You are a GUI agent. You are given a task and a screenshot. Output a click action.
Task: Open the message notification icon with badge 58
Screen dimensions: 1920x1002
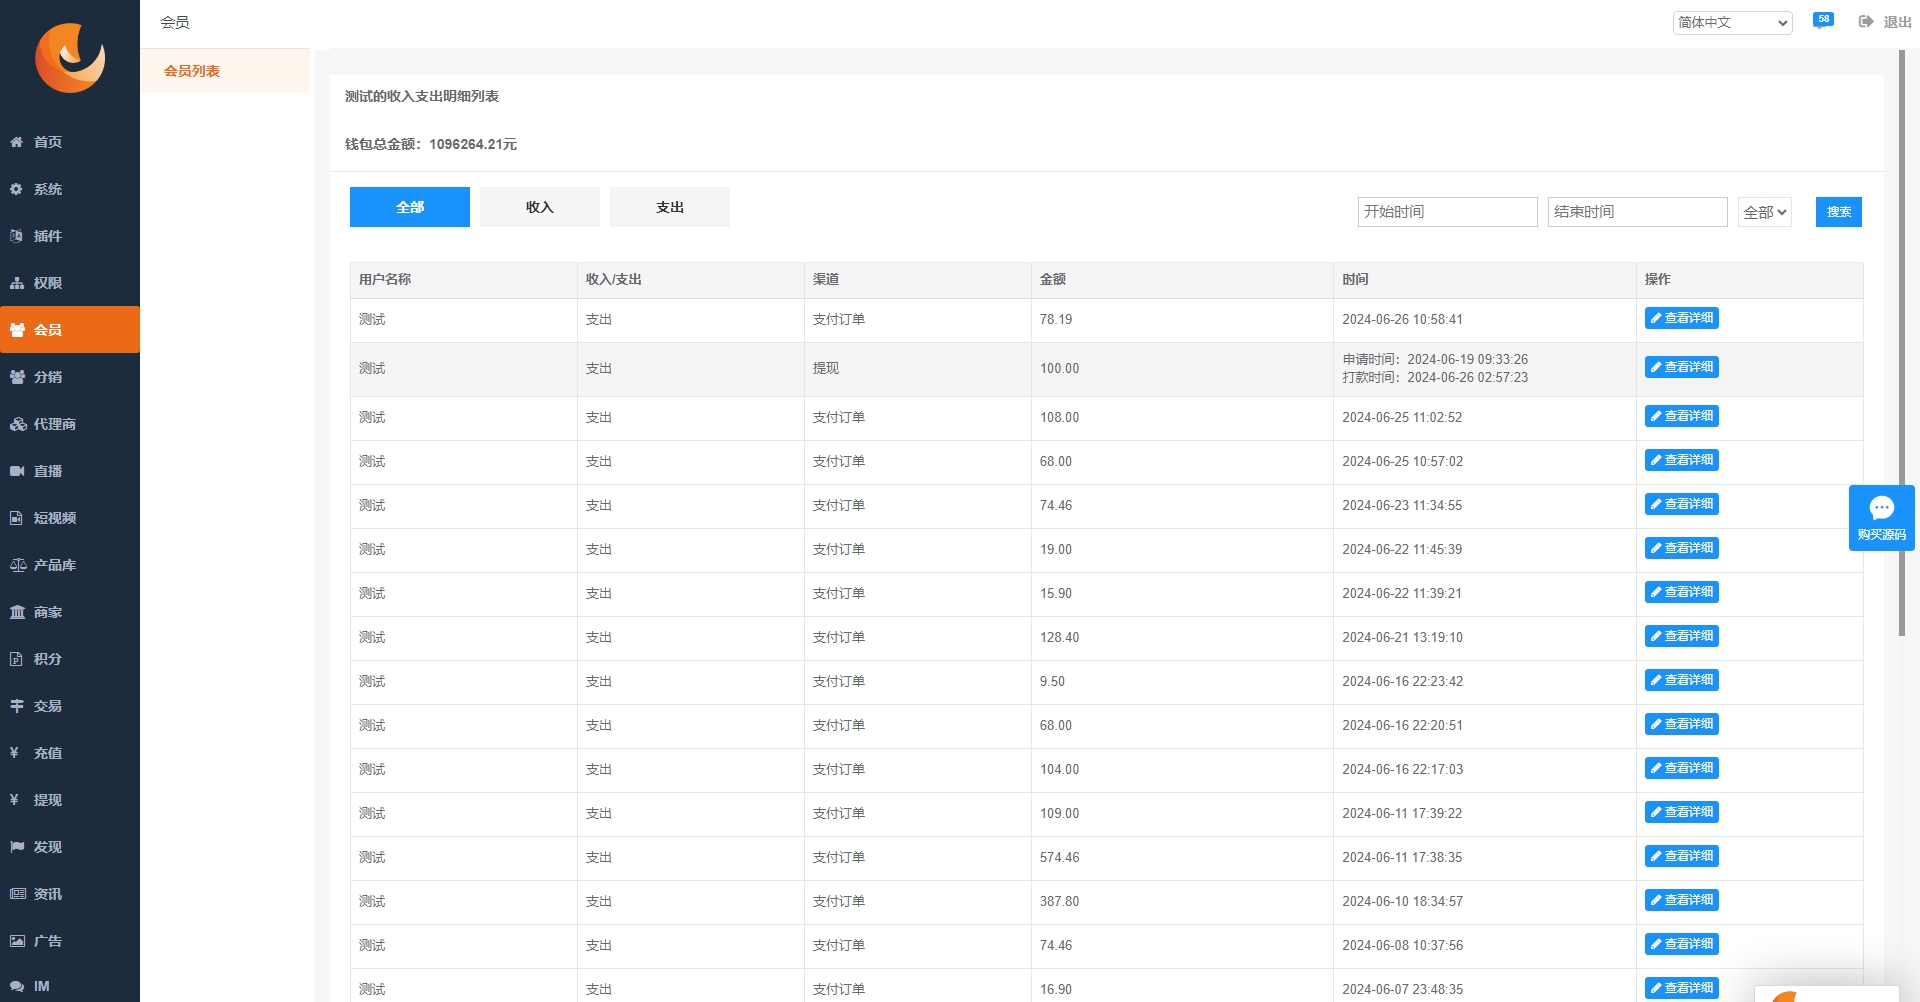point(1823,21)
